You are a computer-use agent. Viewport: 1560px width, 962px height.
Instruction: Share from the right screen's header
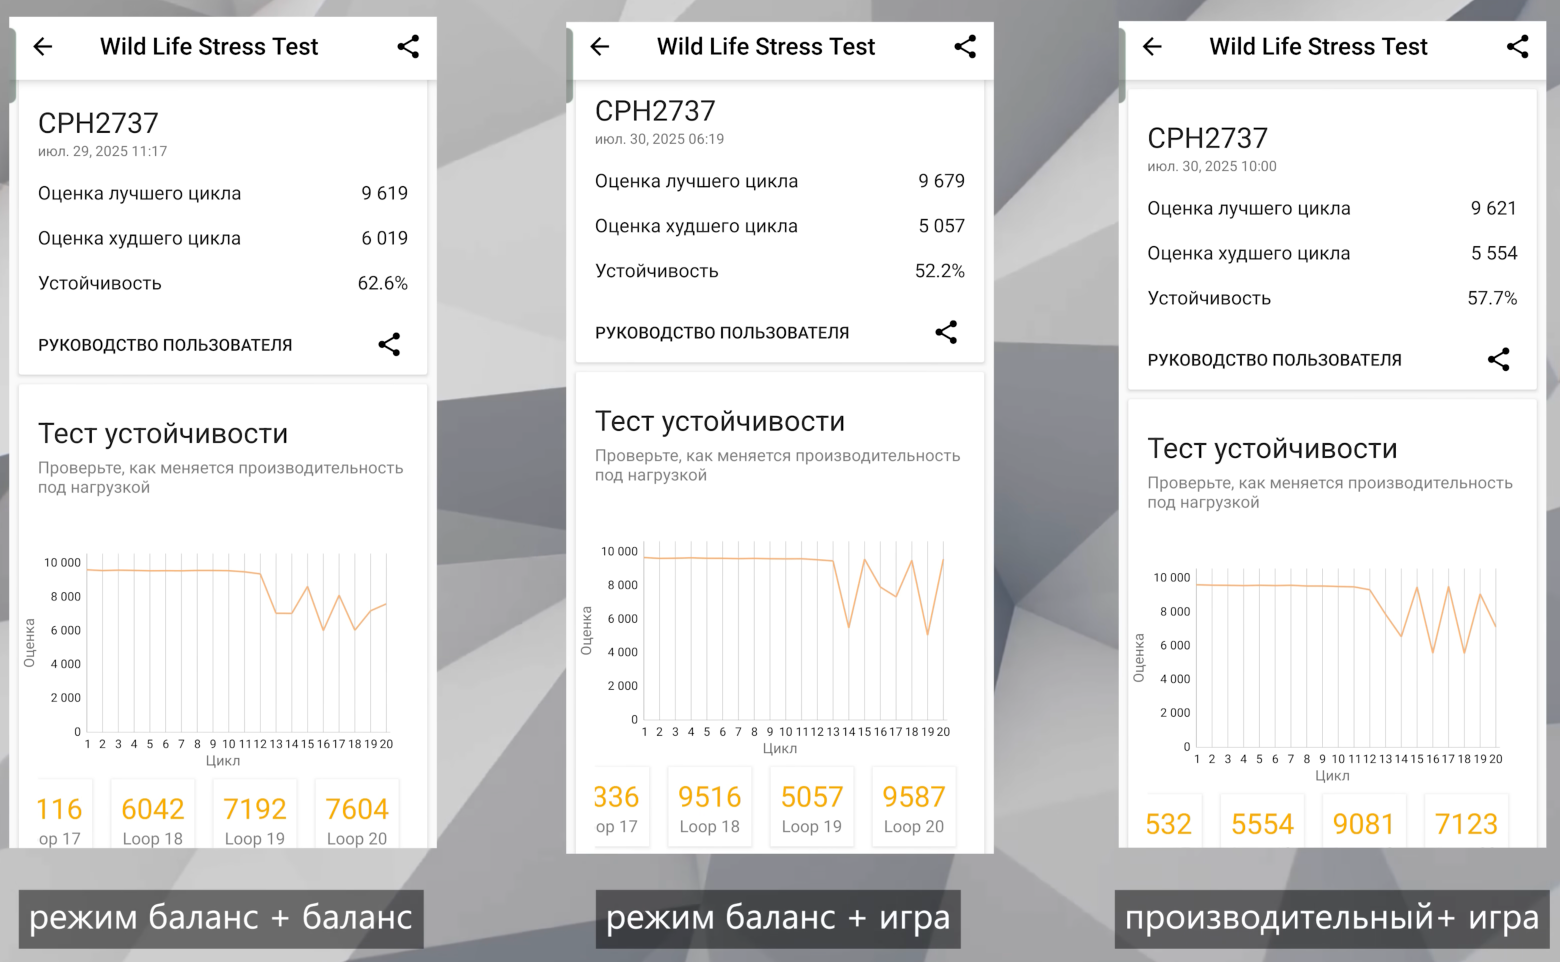pyautogui.click(x=1517, y=46)
